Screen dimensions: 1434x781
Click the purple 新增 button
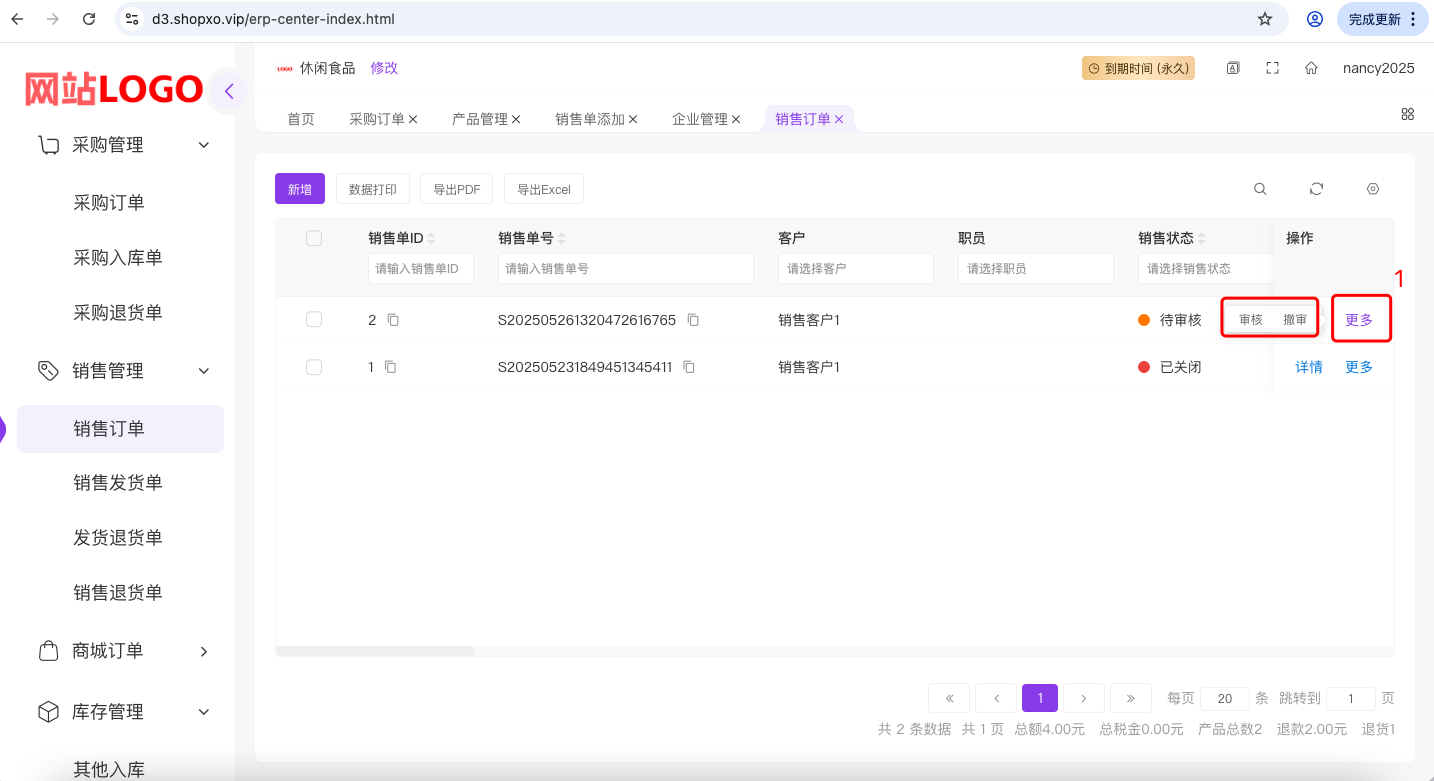click(x=300, y=189)
